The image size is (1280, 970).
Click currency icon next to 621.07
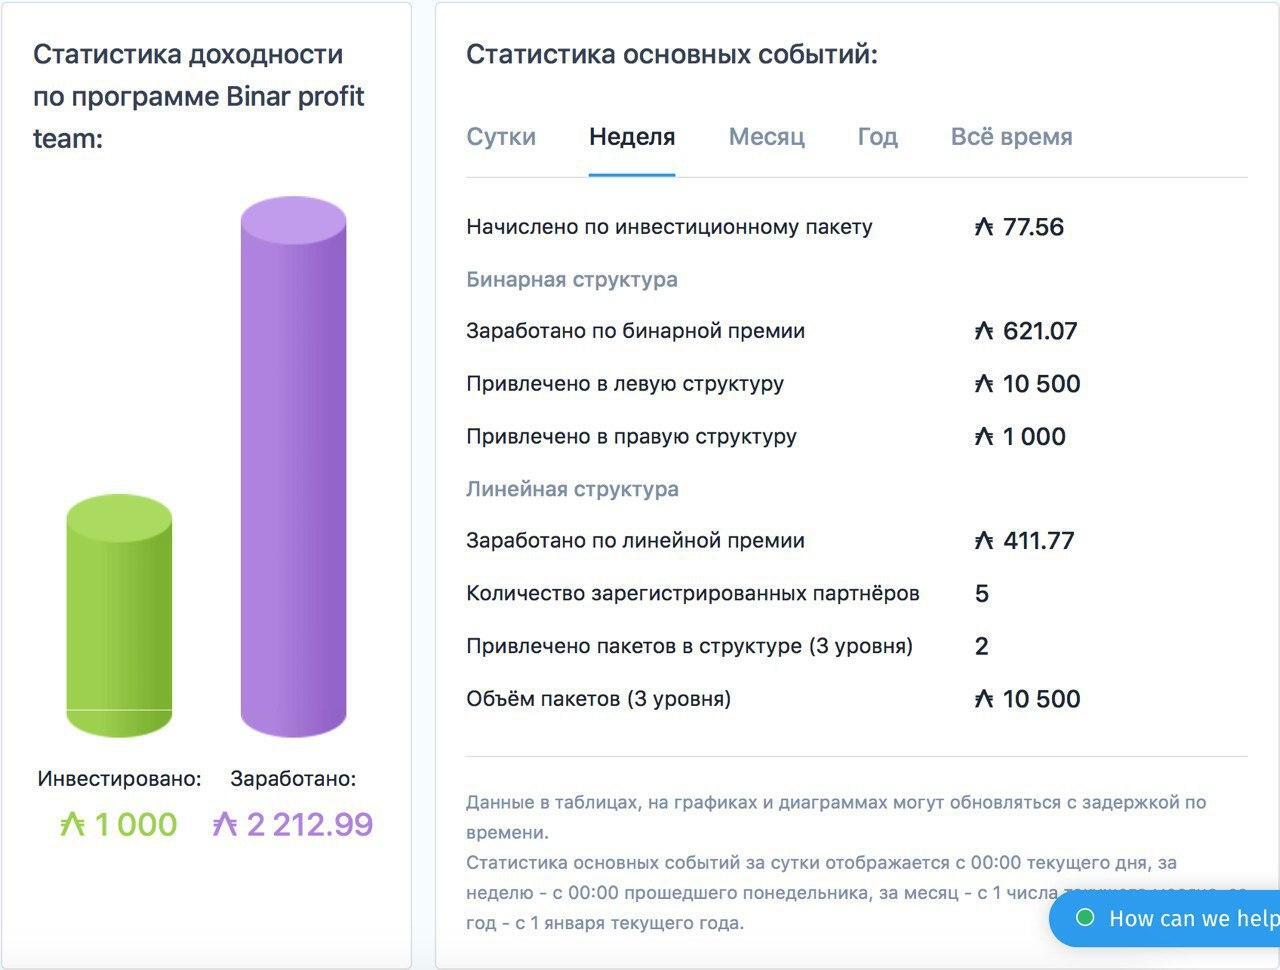point(984,331)
